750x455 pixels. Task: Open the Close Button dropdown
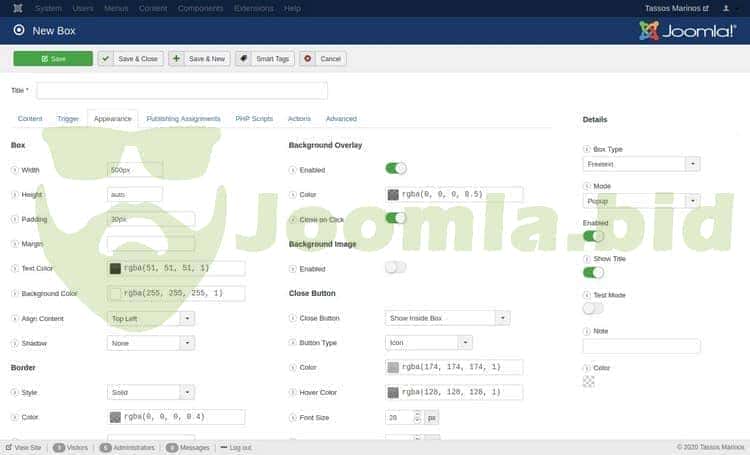(447, 318)
